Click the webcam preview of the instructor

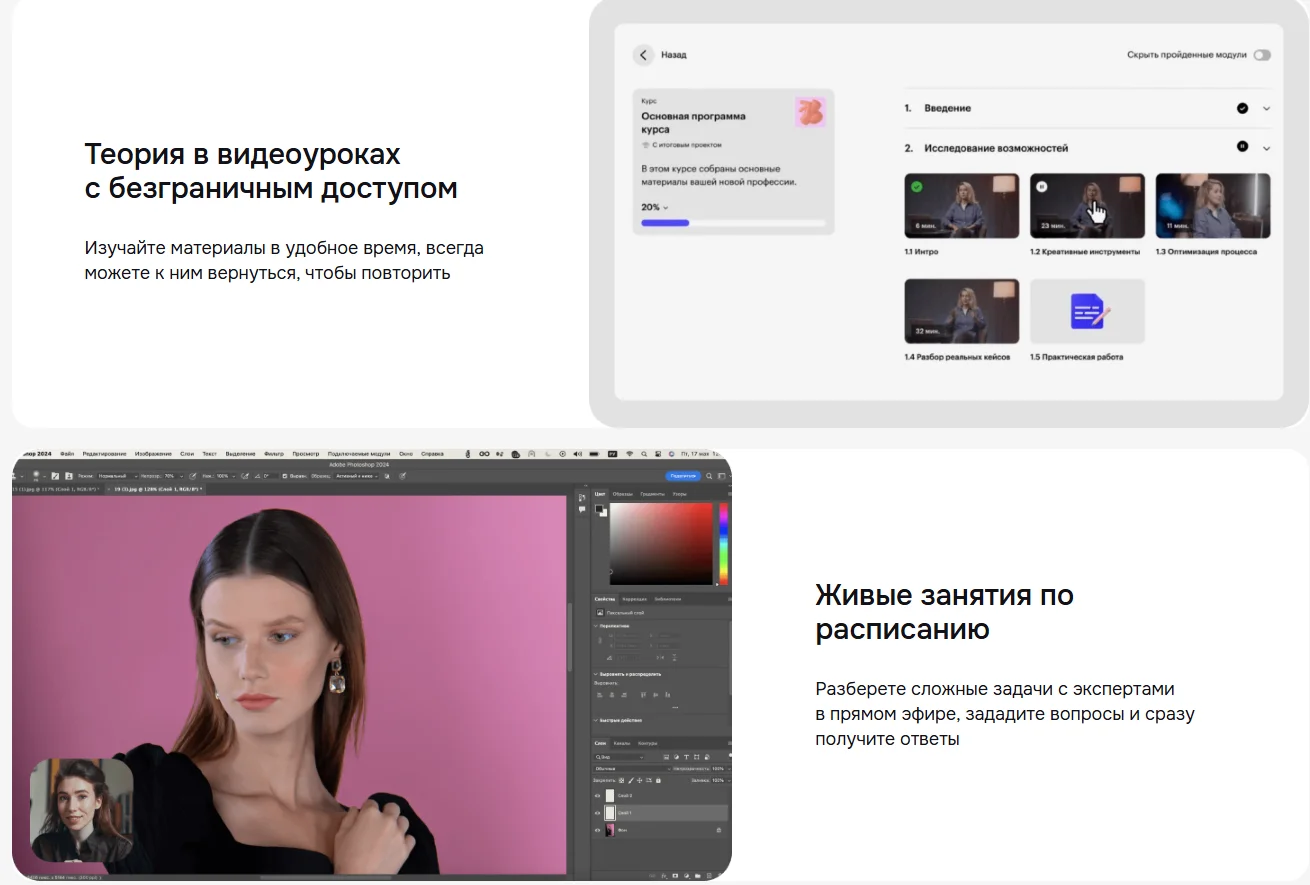81,810
